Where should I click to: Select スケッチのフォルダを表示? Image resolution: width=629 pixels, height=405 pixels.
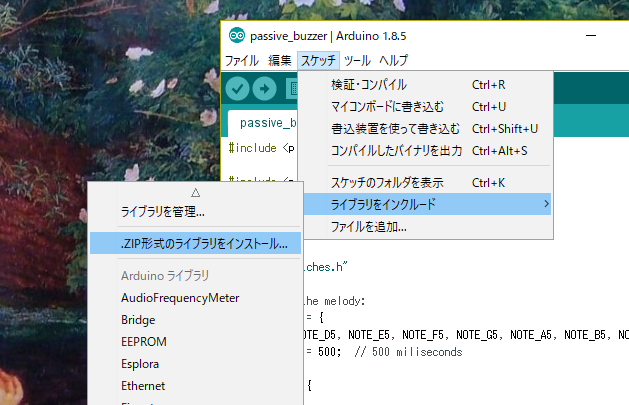(427, 183)
